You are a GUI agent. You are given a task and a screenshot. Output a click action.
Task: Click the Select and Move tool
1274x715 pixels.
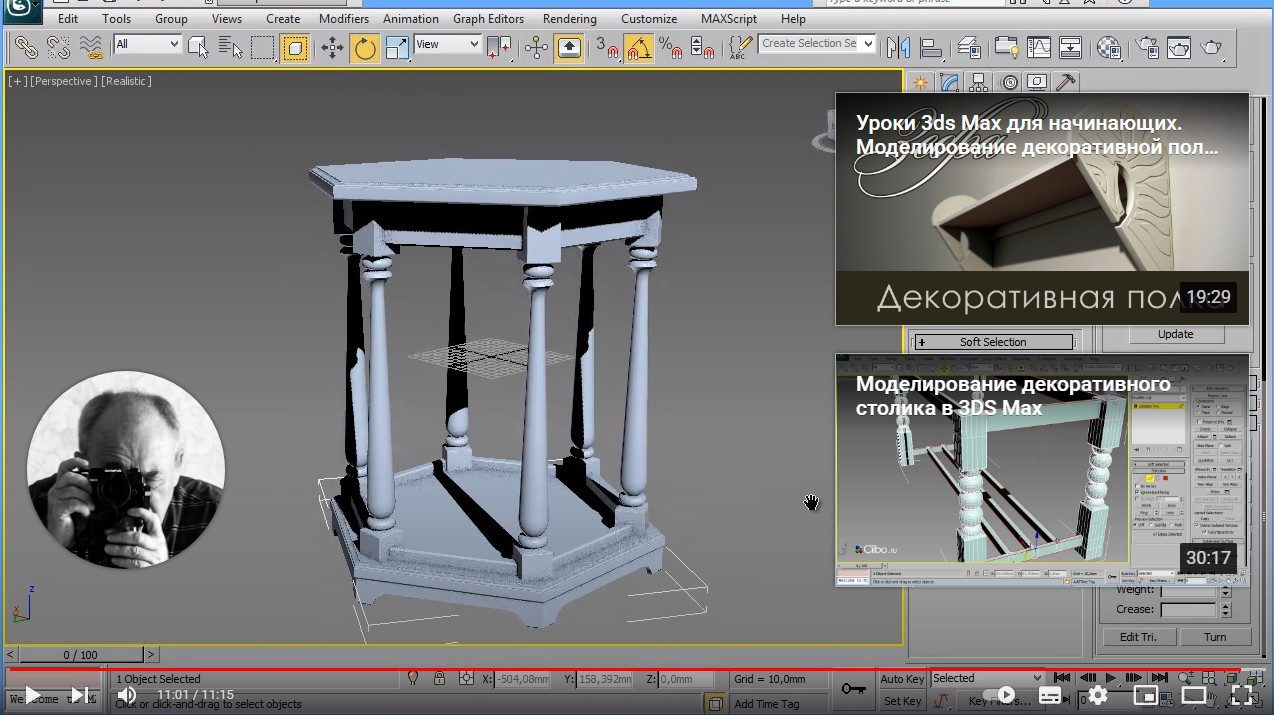click(x=332, y=47)
